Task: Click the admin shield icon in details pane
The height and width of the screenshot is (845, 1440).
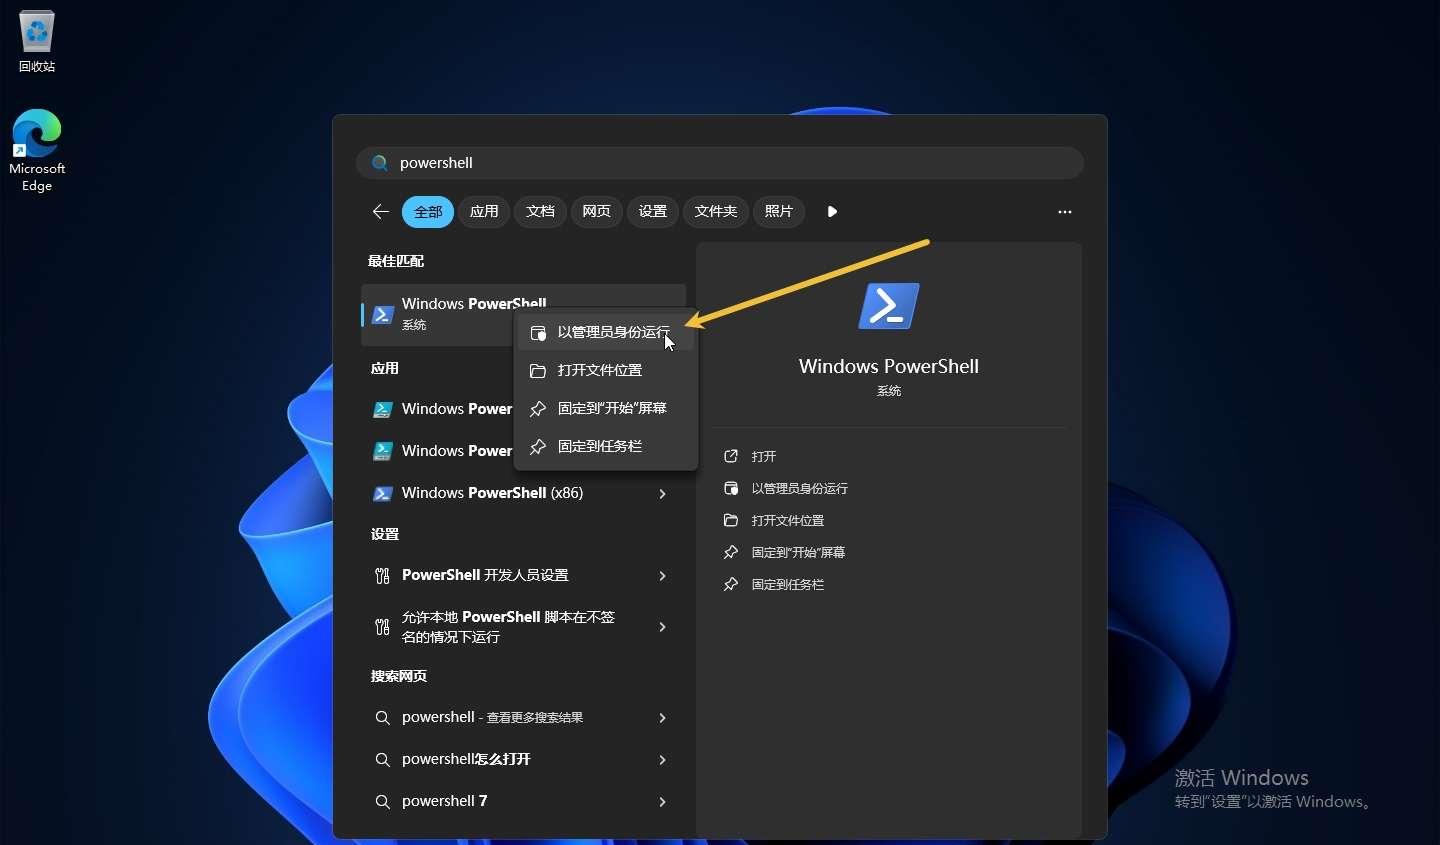Action: (x=731, y=488)
